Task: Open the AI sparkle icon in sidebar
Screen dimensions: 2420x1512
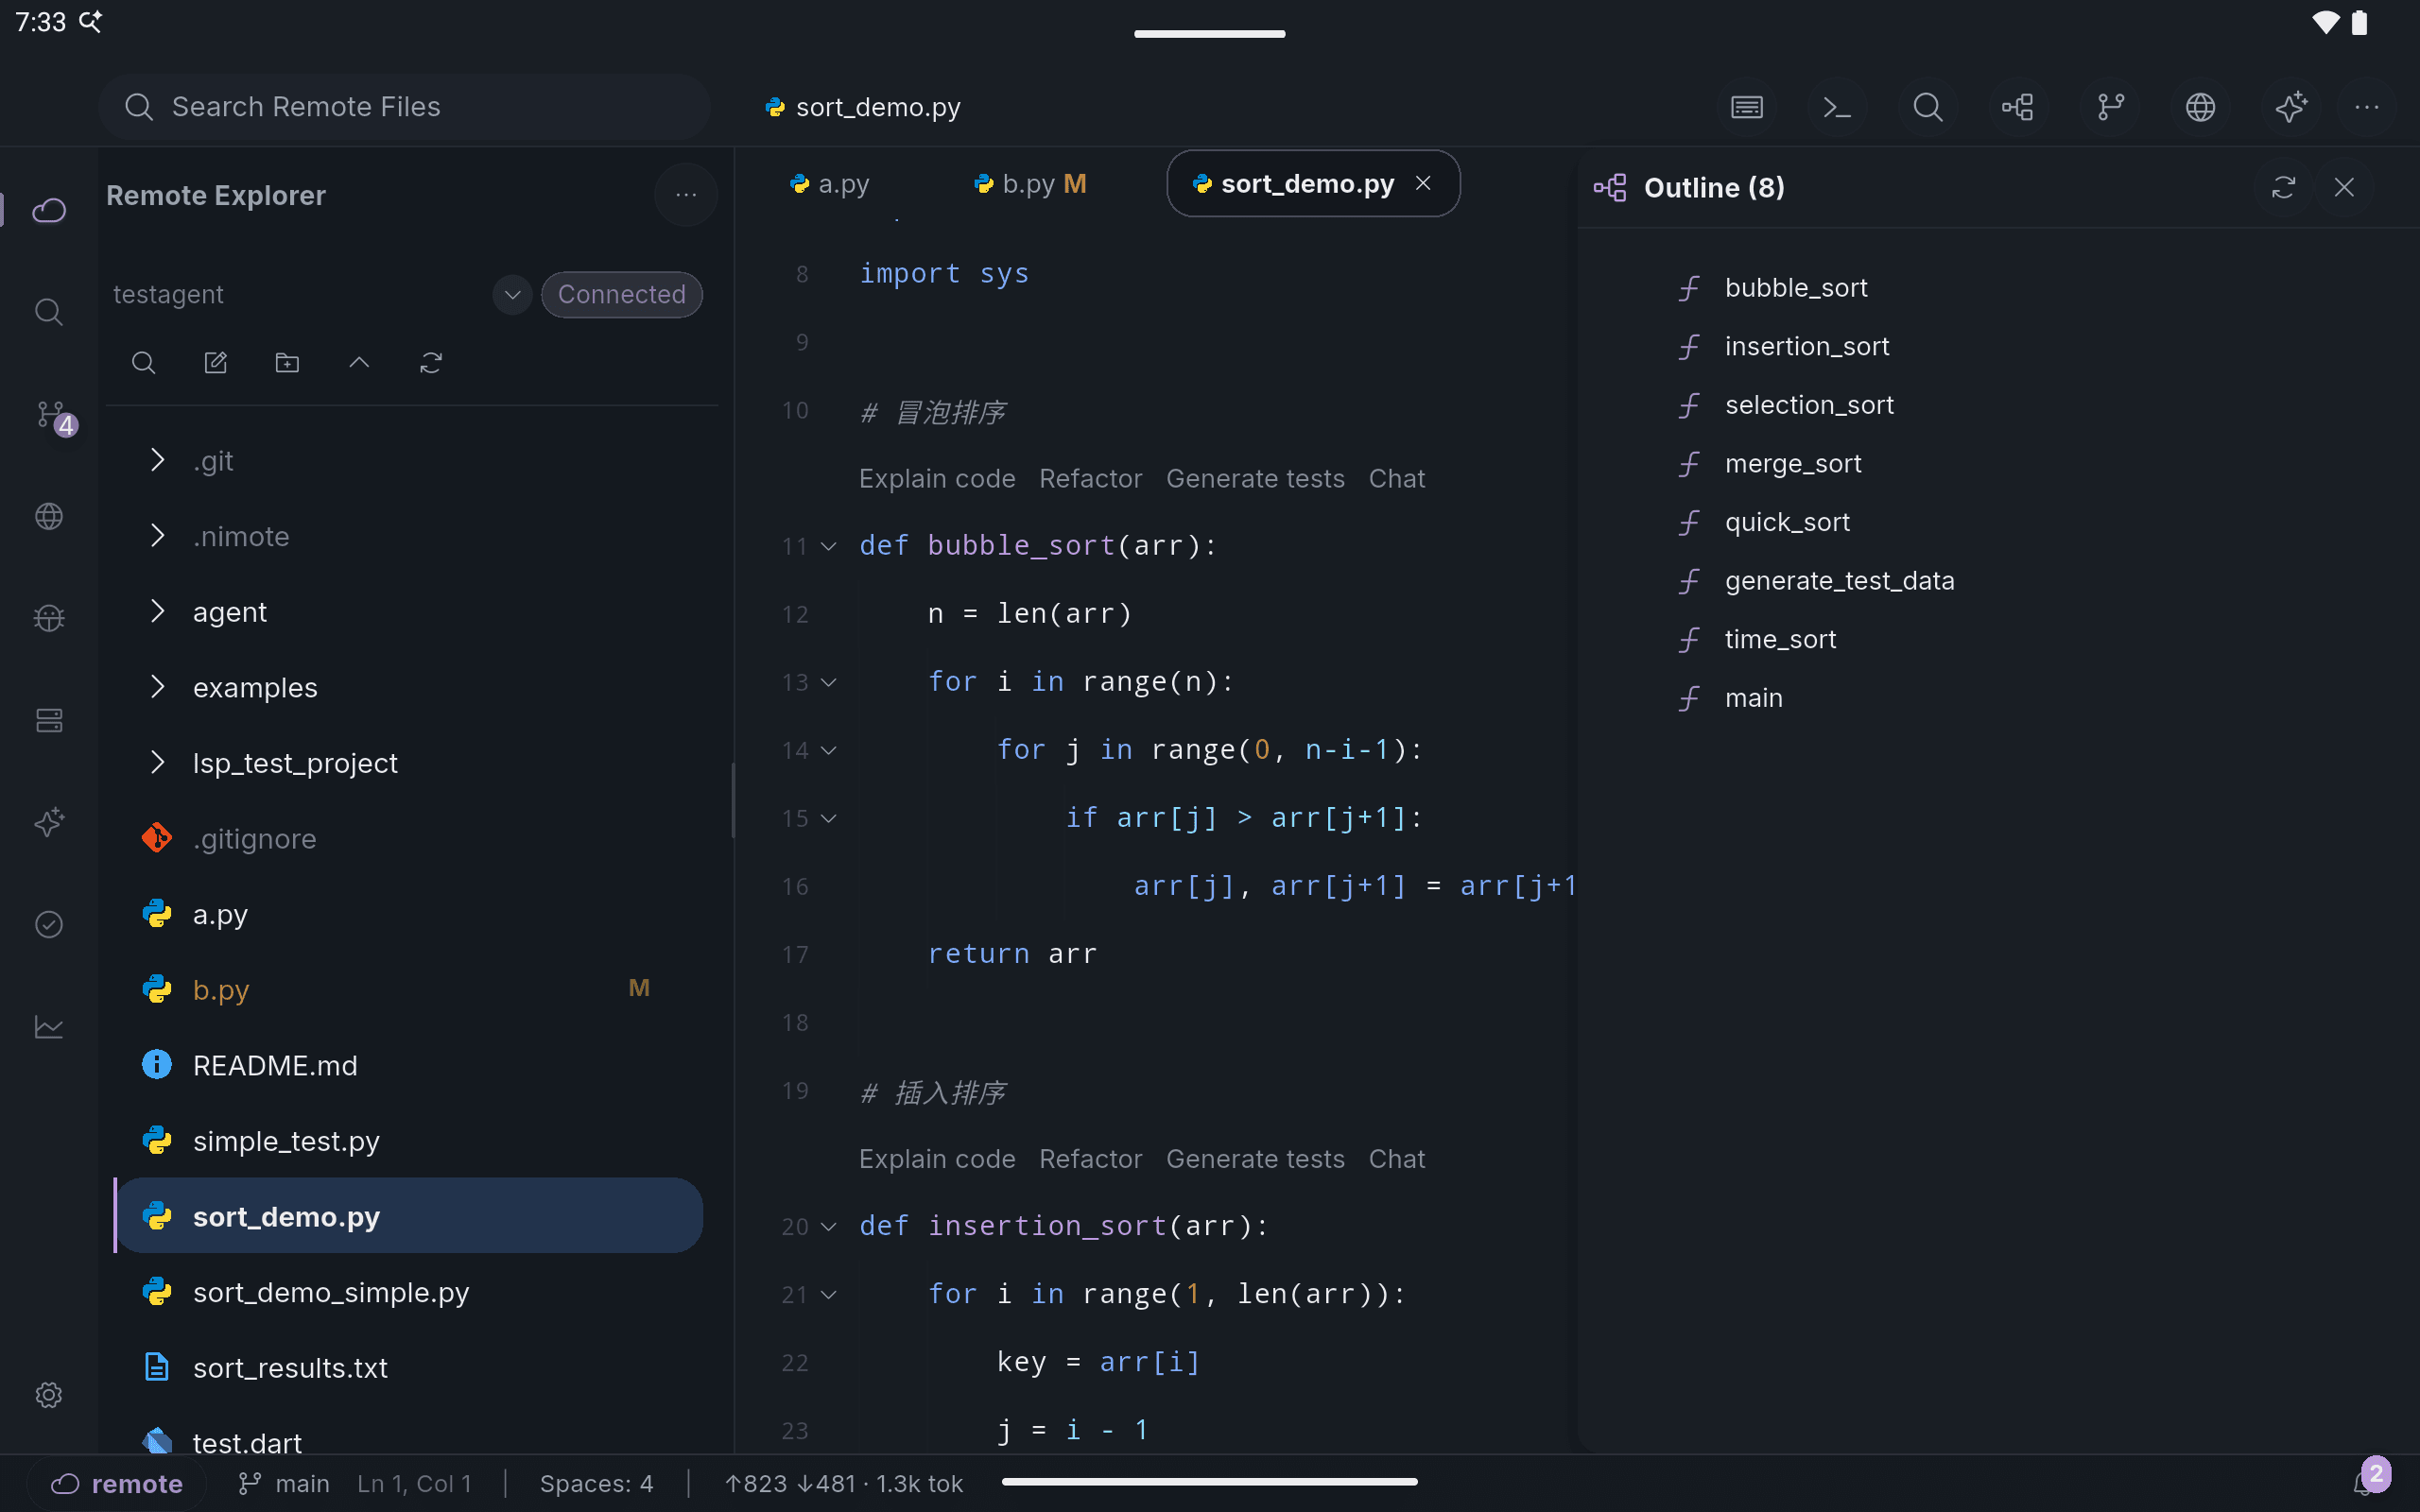Action: click(x=49, y=822)
